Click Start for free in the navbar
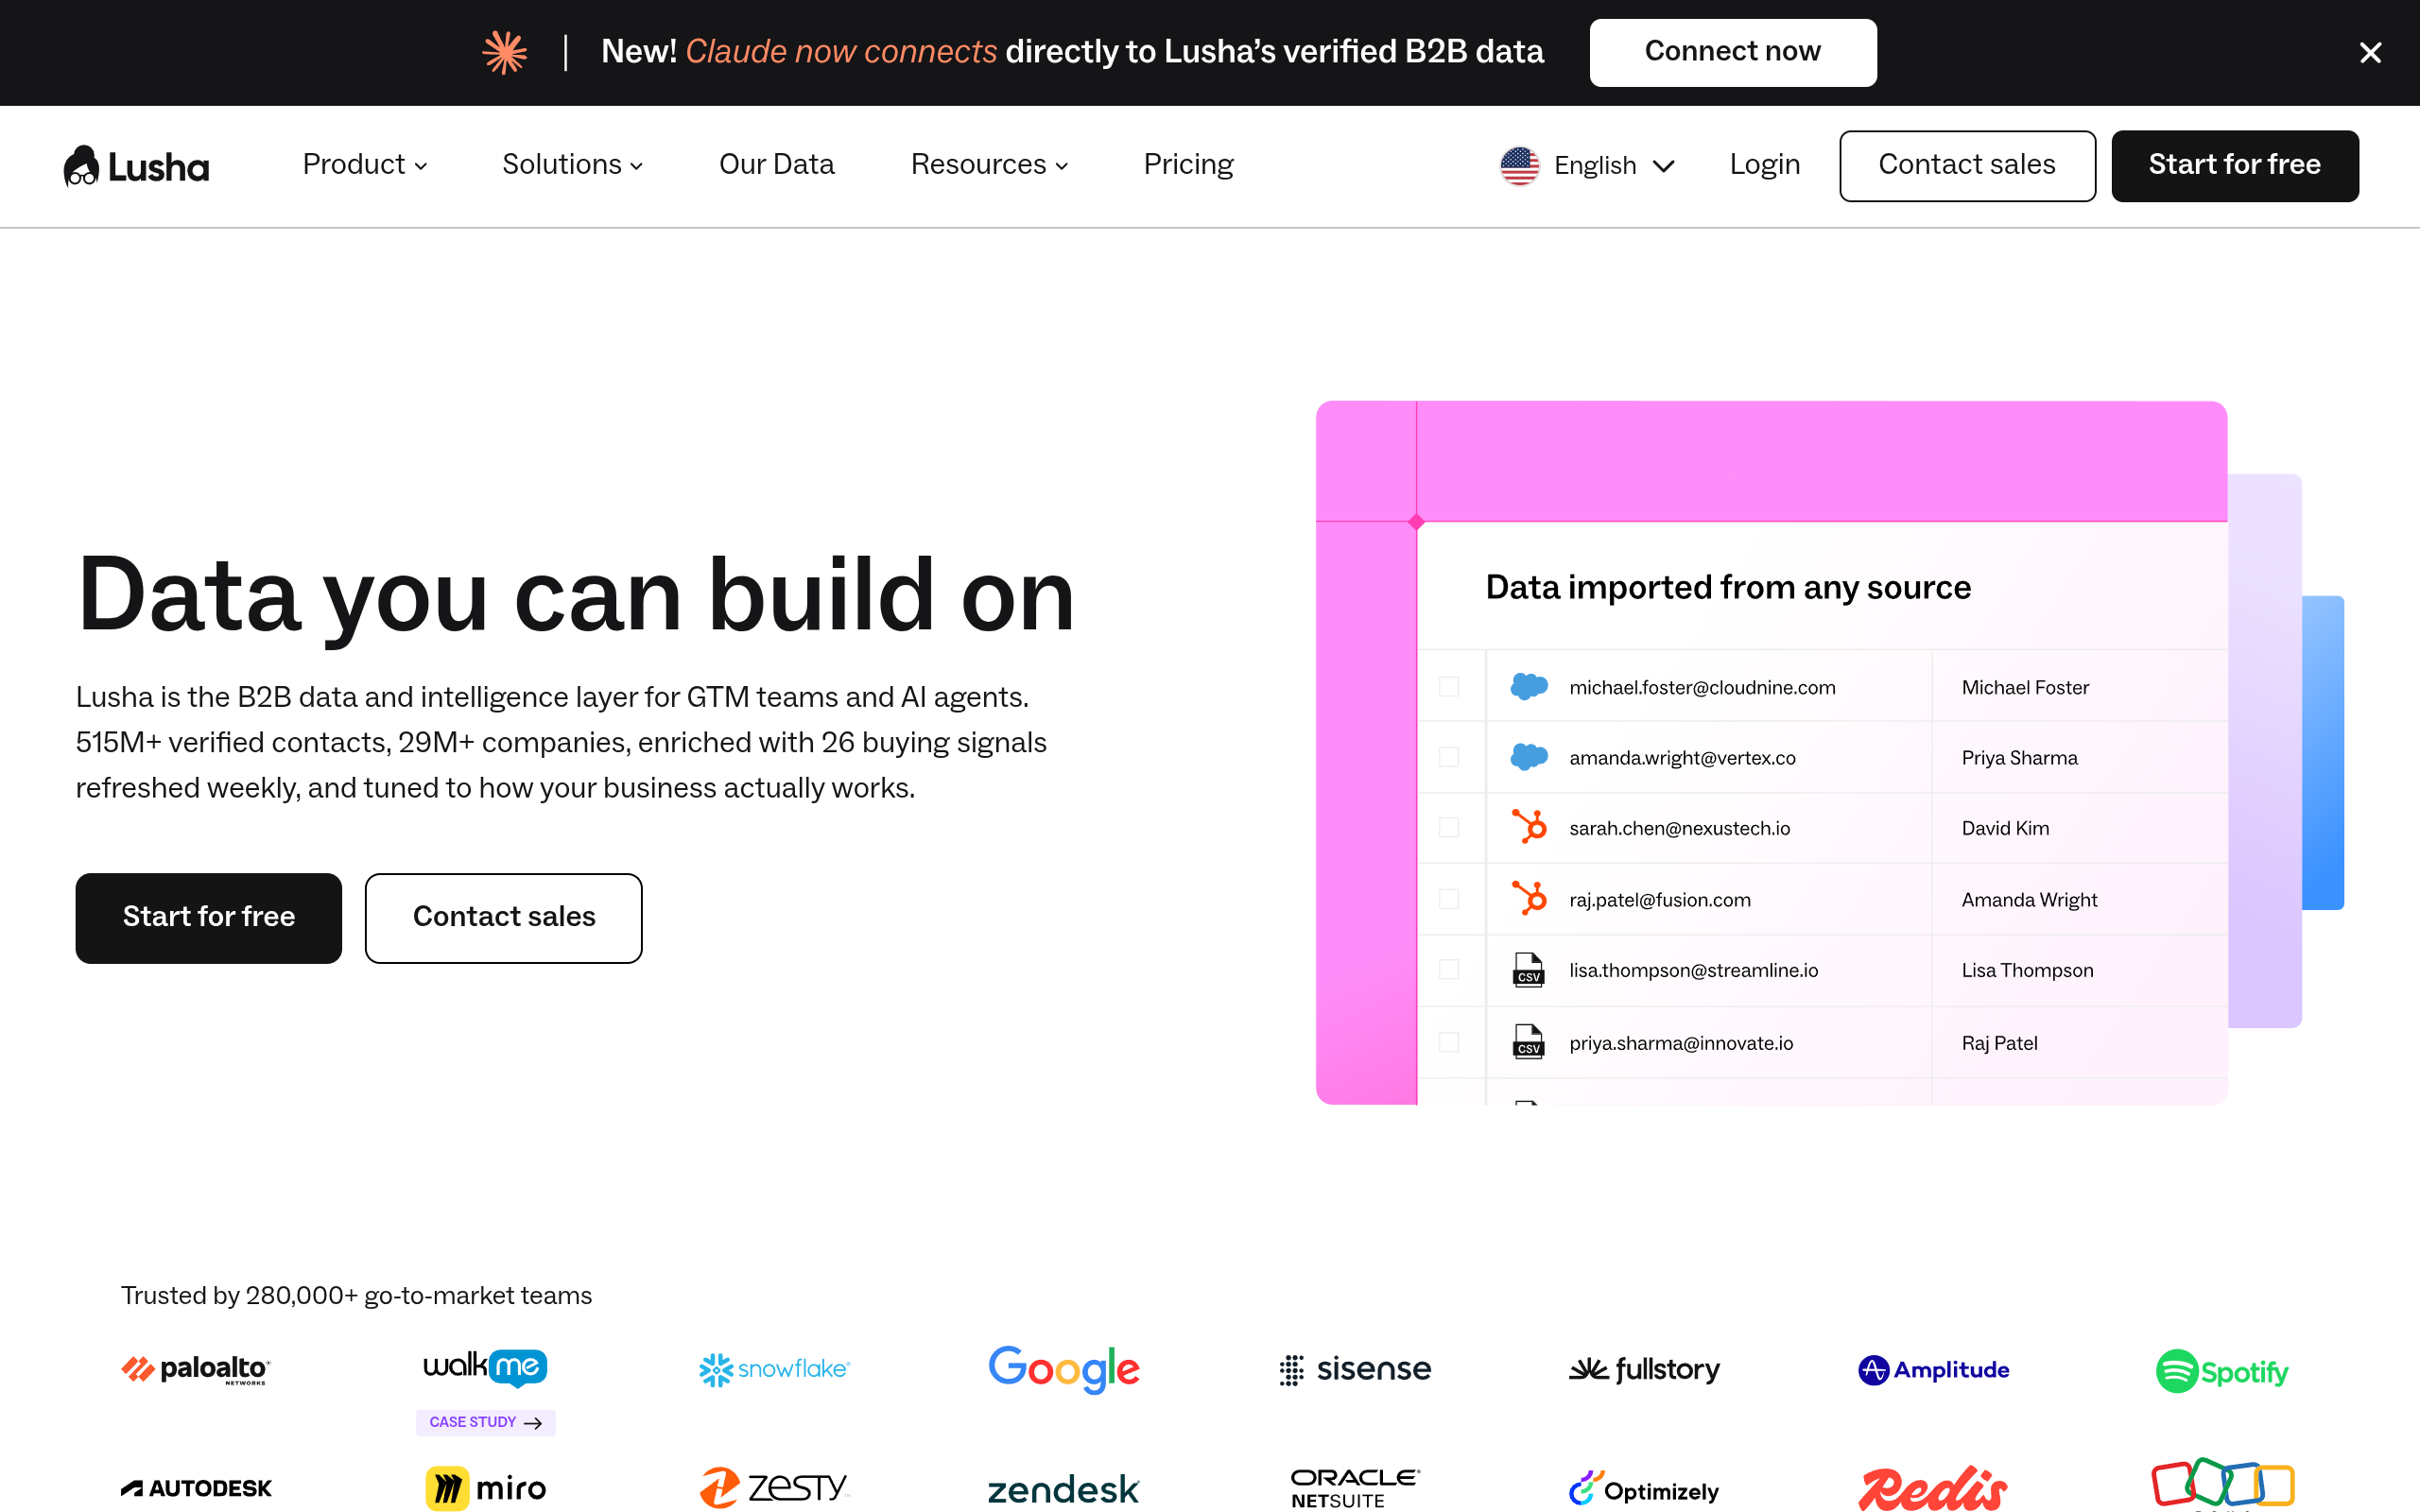Image resolution: width=2420 pixels, height=1512 pixels. (2235, 165)
